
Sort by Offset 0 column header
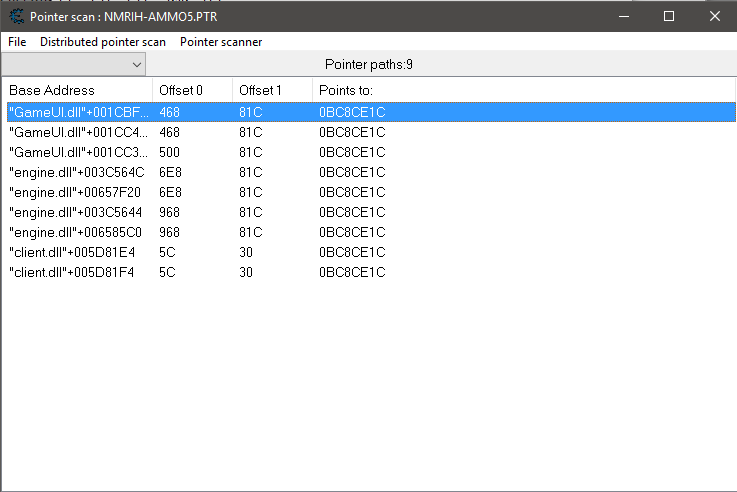click(x=181, y=90)
